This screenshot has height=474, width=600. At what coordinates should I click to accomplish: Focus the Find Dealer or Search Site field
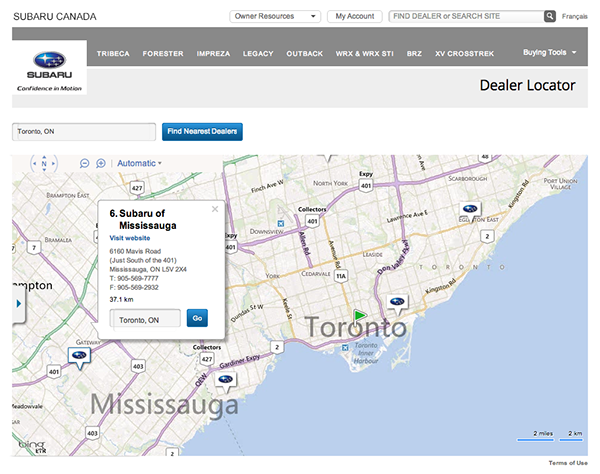click(x=467, y=16)
